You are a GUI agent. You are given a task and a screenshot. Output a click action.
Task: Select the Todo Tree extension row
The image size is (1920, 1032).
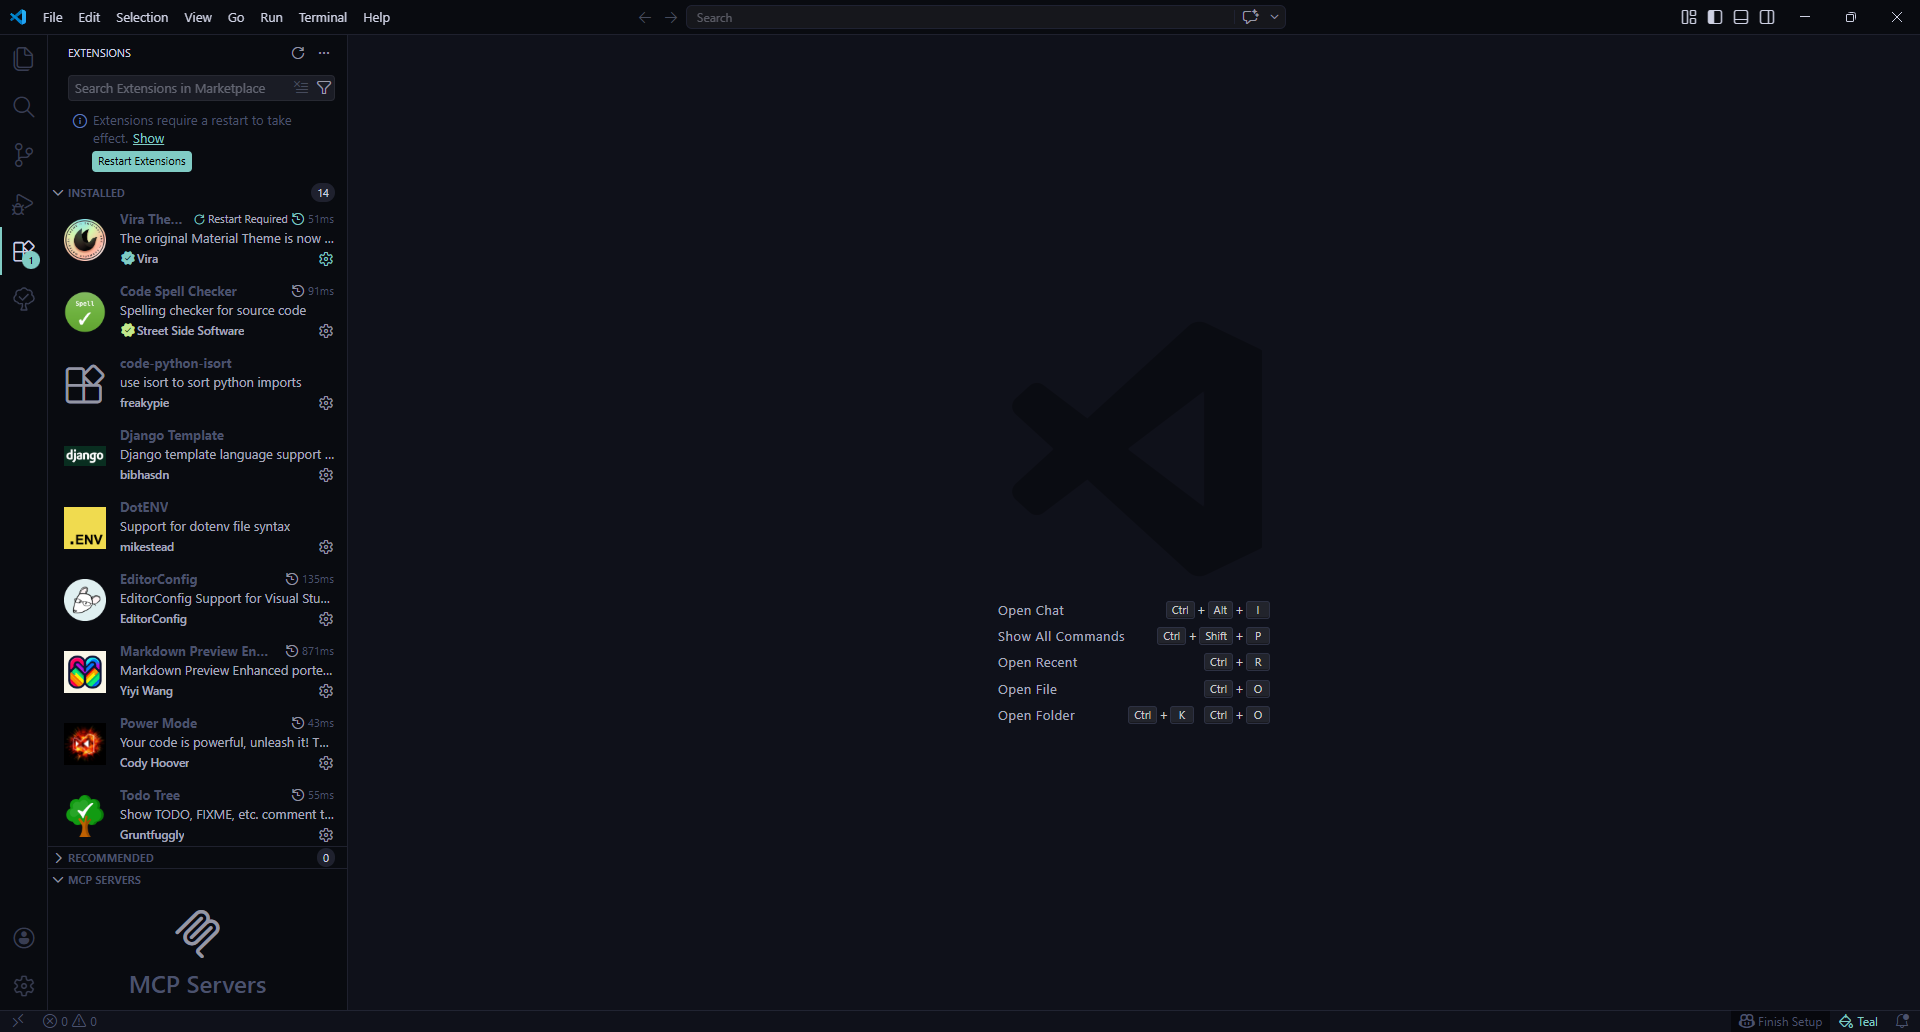197,815
